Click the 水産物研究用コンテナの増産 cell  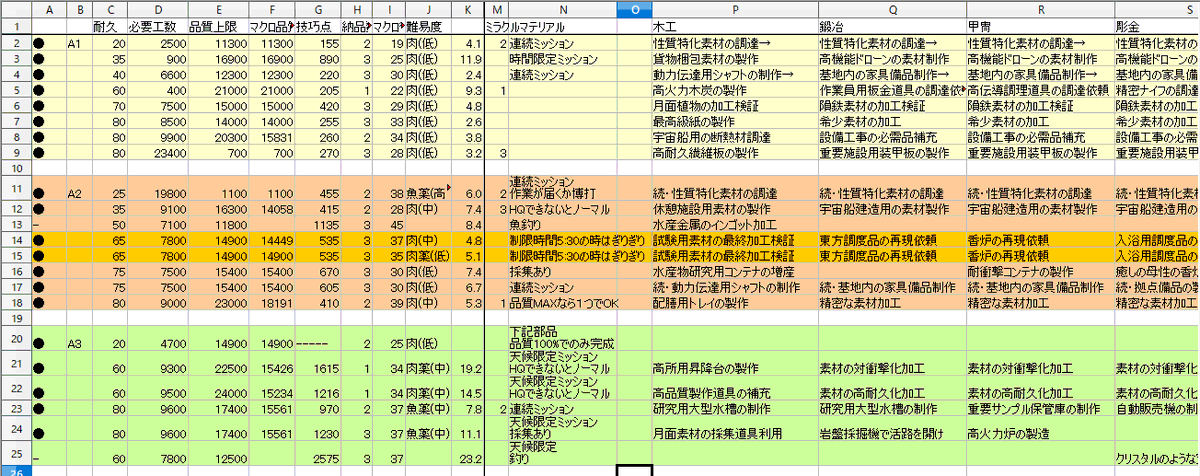point(733,272)
